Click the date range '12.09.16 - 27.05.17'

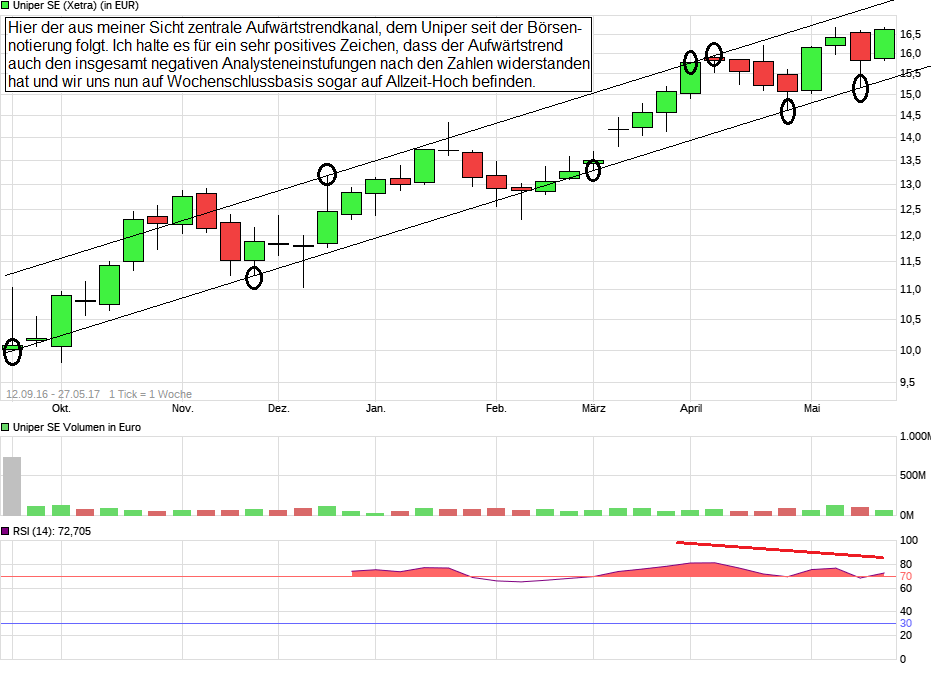point(53,394)
